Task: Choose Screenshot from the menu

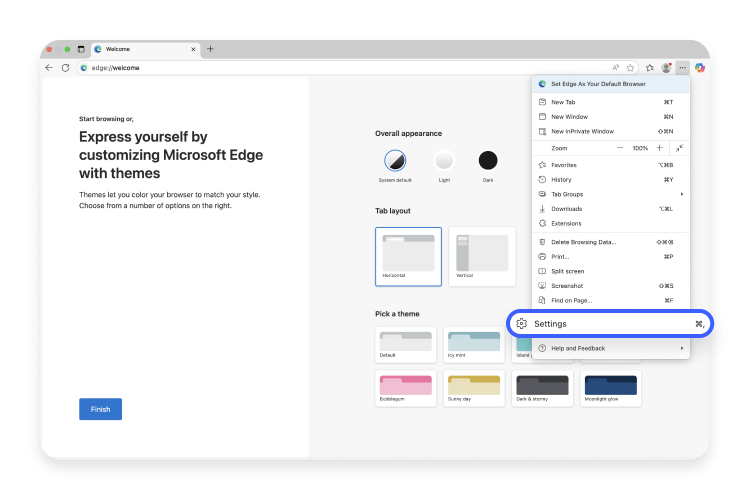Action: coord(611,286)
